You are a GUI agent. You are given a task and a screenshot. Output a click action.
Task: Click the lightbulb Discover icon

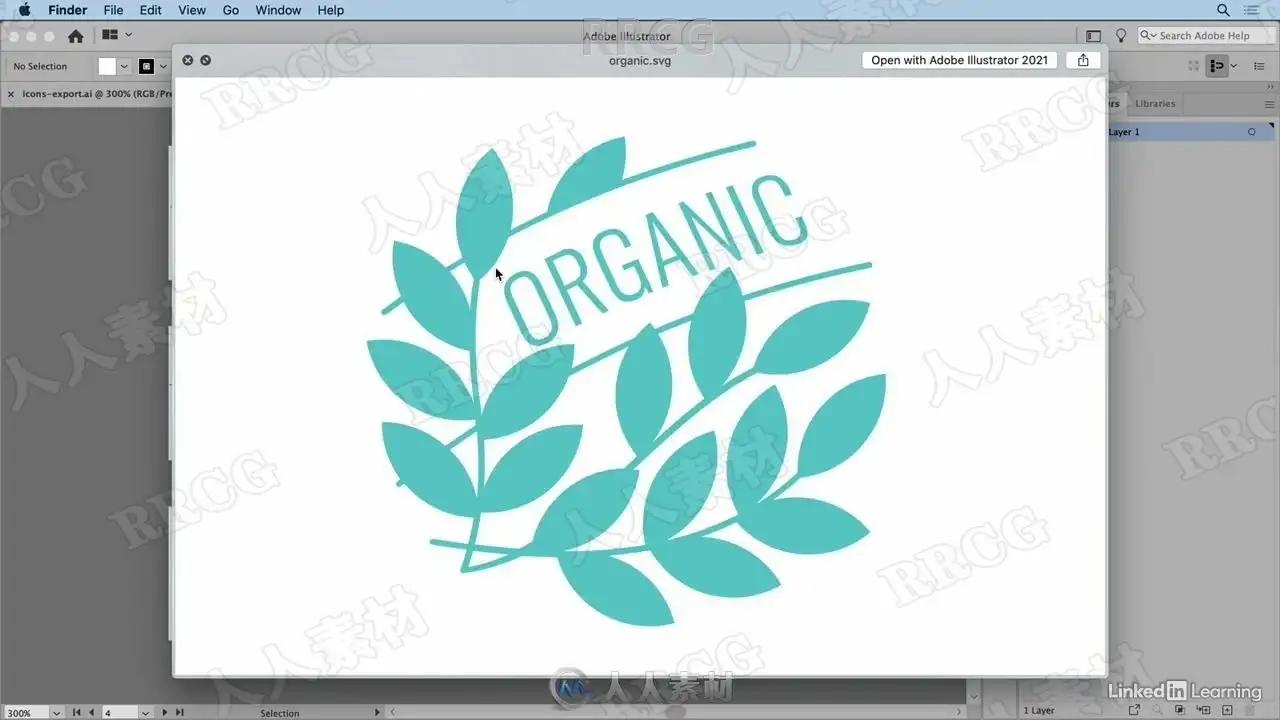point(1121,36)
